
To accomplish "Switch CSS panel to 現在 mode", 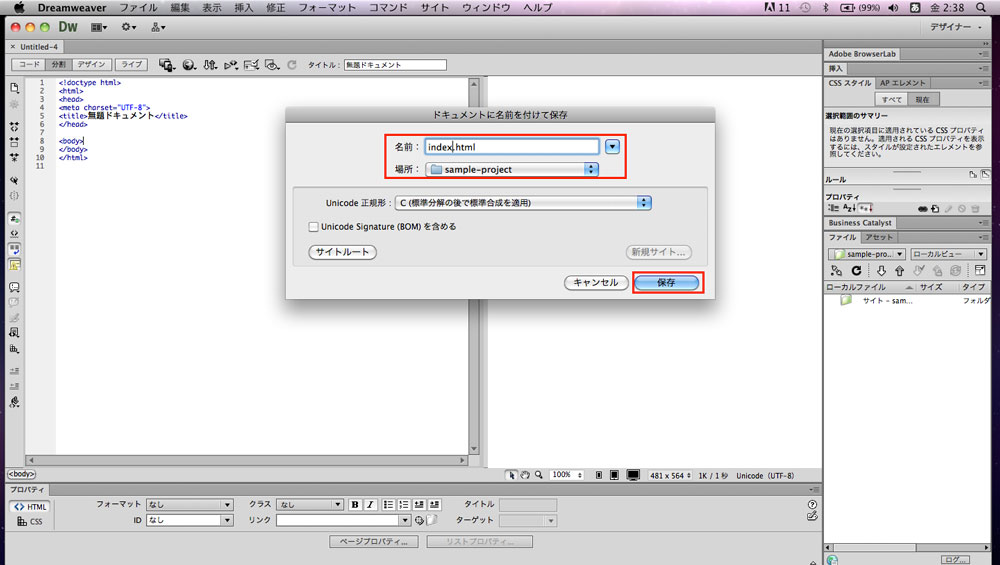I will [922, 99].
